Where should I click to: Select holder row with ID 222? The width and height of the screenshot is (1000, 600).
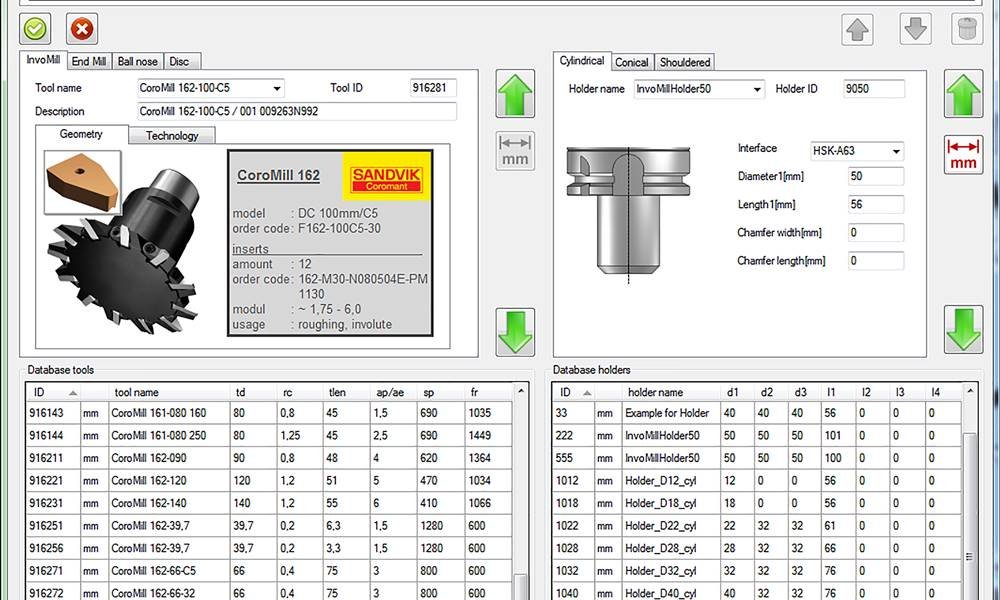(757, 435)
